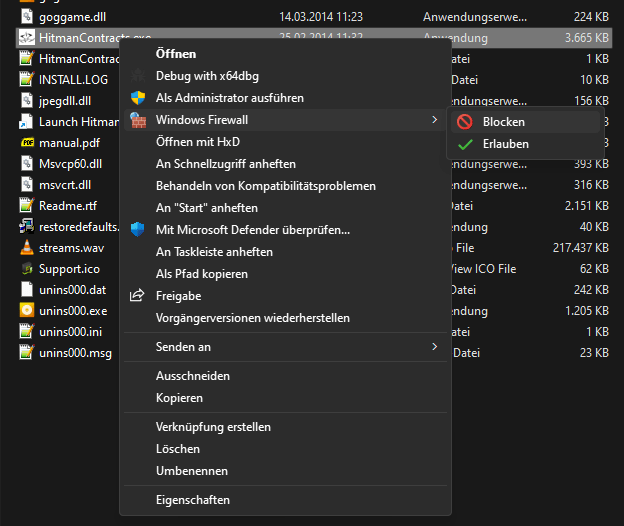Select the goggame.dll file name
Screen dimensions: 624x526
coord(72,17)
